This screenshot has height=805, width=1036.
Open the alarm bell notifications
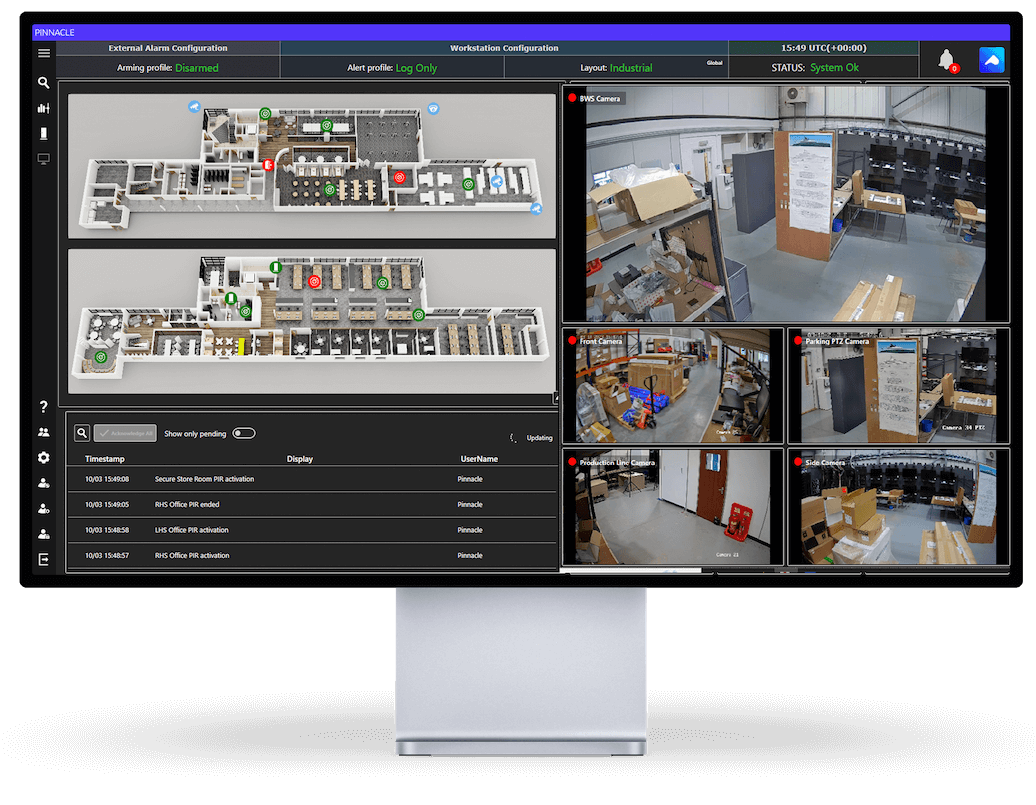pos(946,60)
